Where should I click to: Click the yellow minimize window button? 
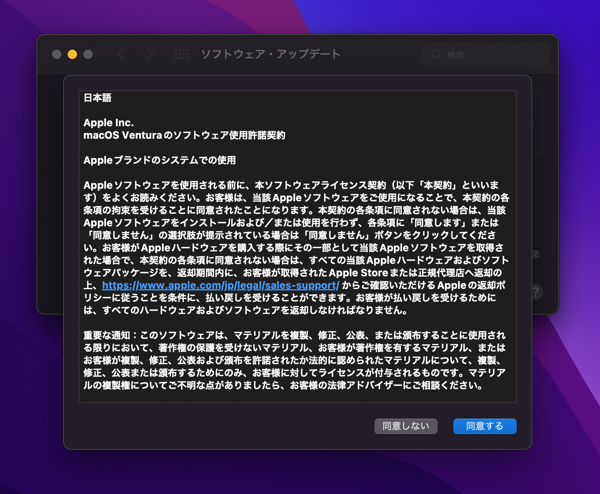(x=72, y=54)
